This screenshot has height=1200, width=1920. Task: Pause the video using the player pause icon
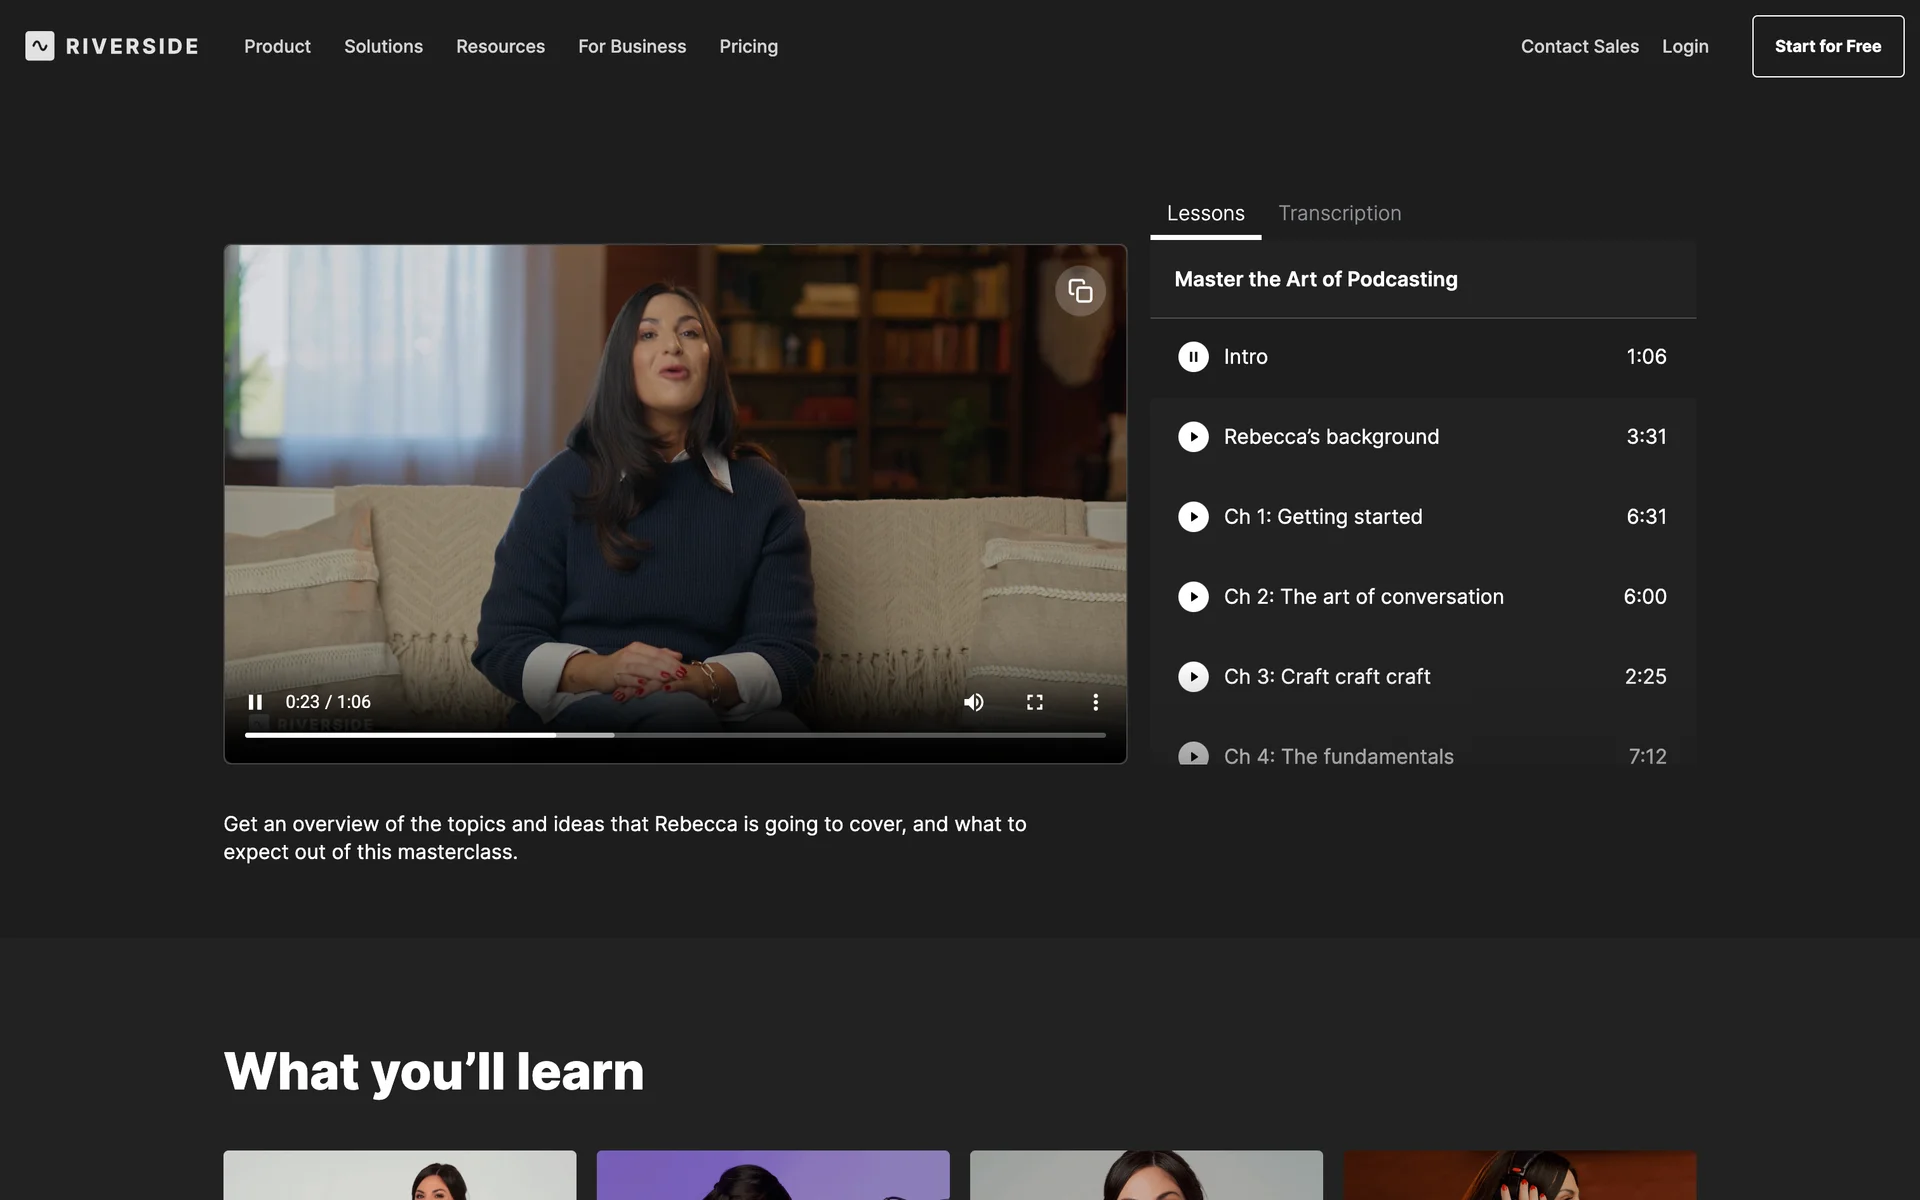(255, 702)
